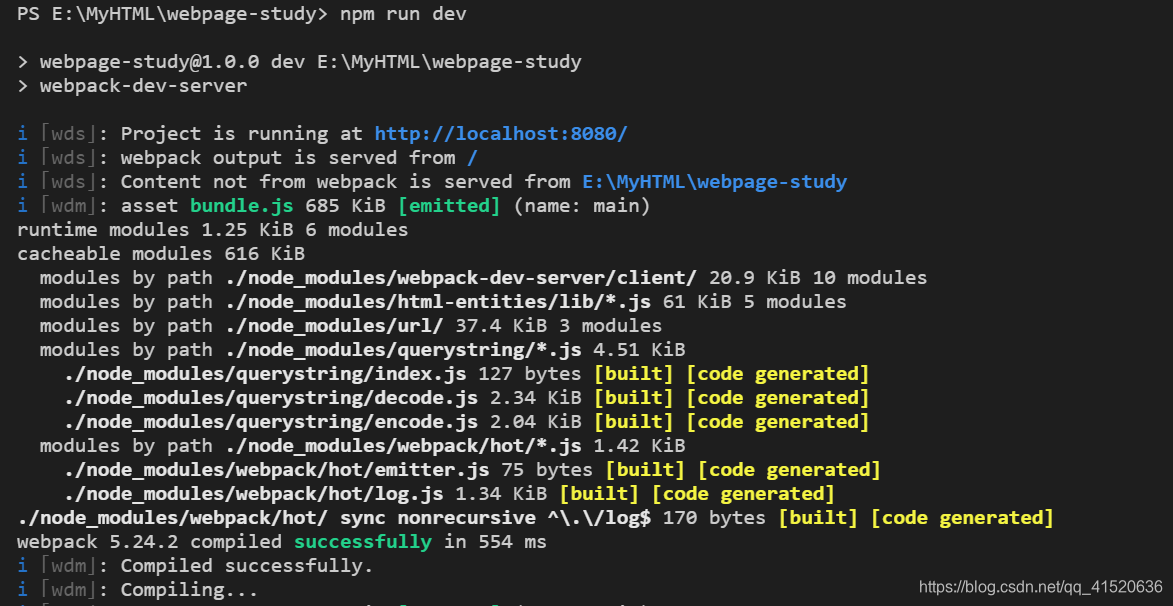This screenshot has width=1173, height=606.
Task: Click the green "bundle.js" asset name
Action: coord(242,206)
